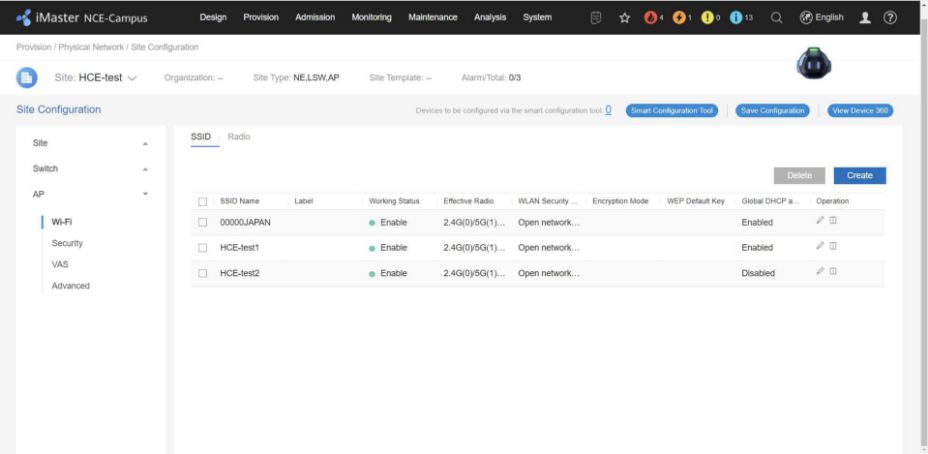Image resolution: width=928 pixels, height=454 pixels.
Task: Click the favorites star icon
Action: coord(624,18)
